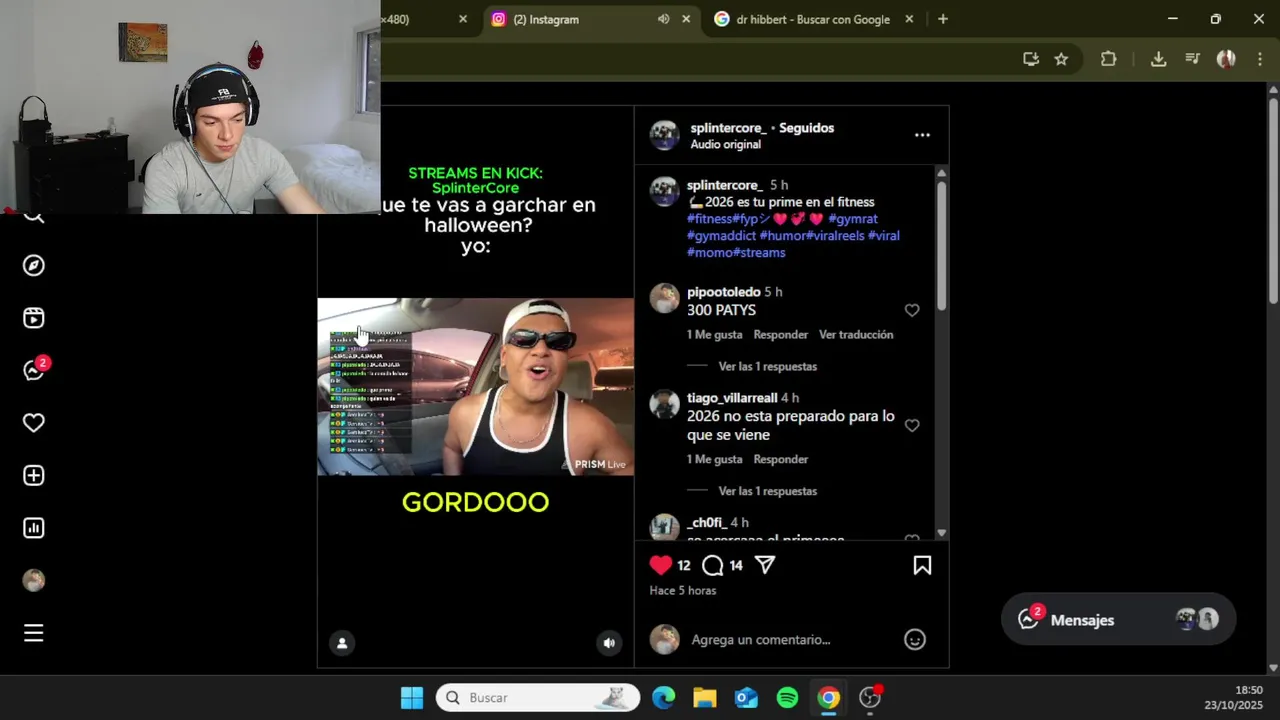1280x720 pixels.
Task: Click the page vertical scrollbar
Action: coord(1273,200)
